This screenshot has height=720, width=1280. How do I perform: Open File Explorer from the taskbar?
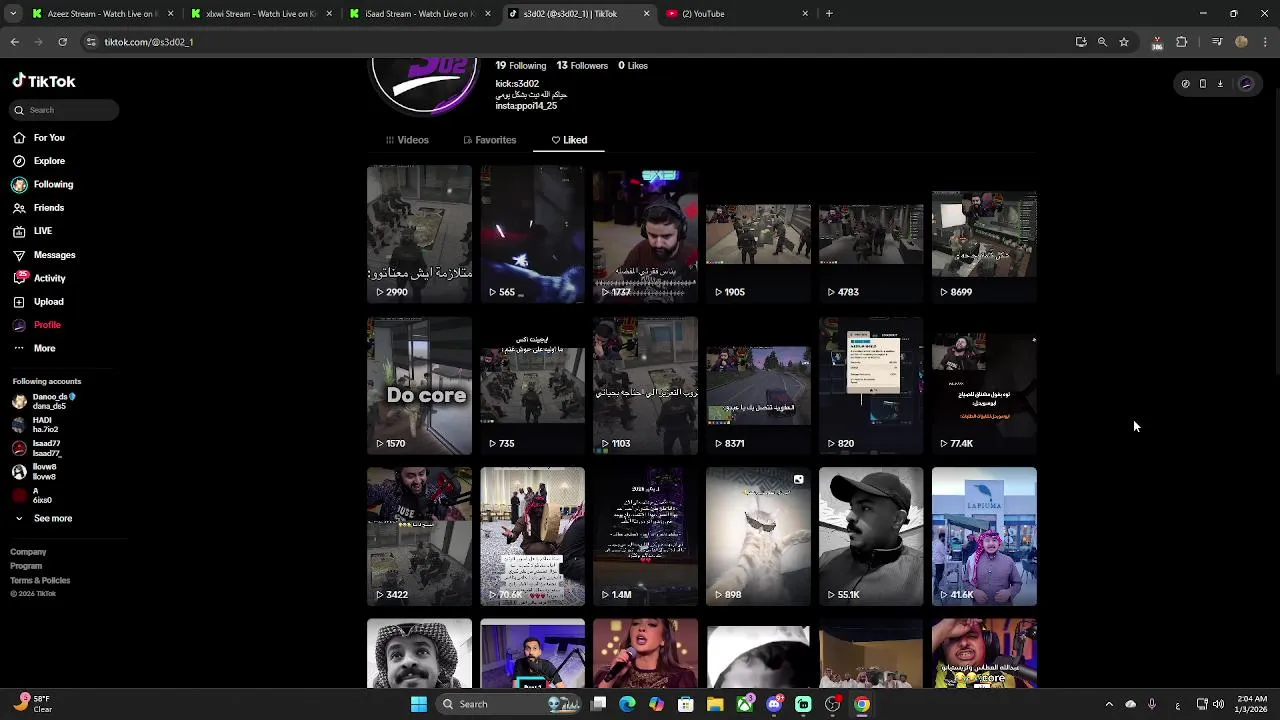715,704
